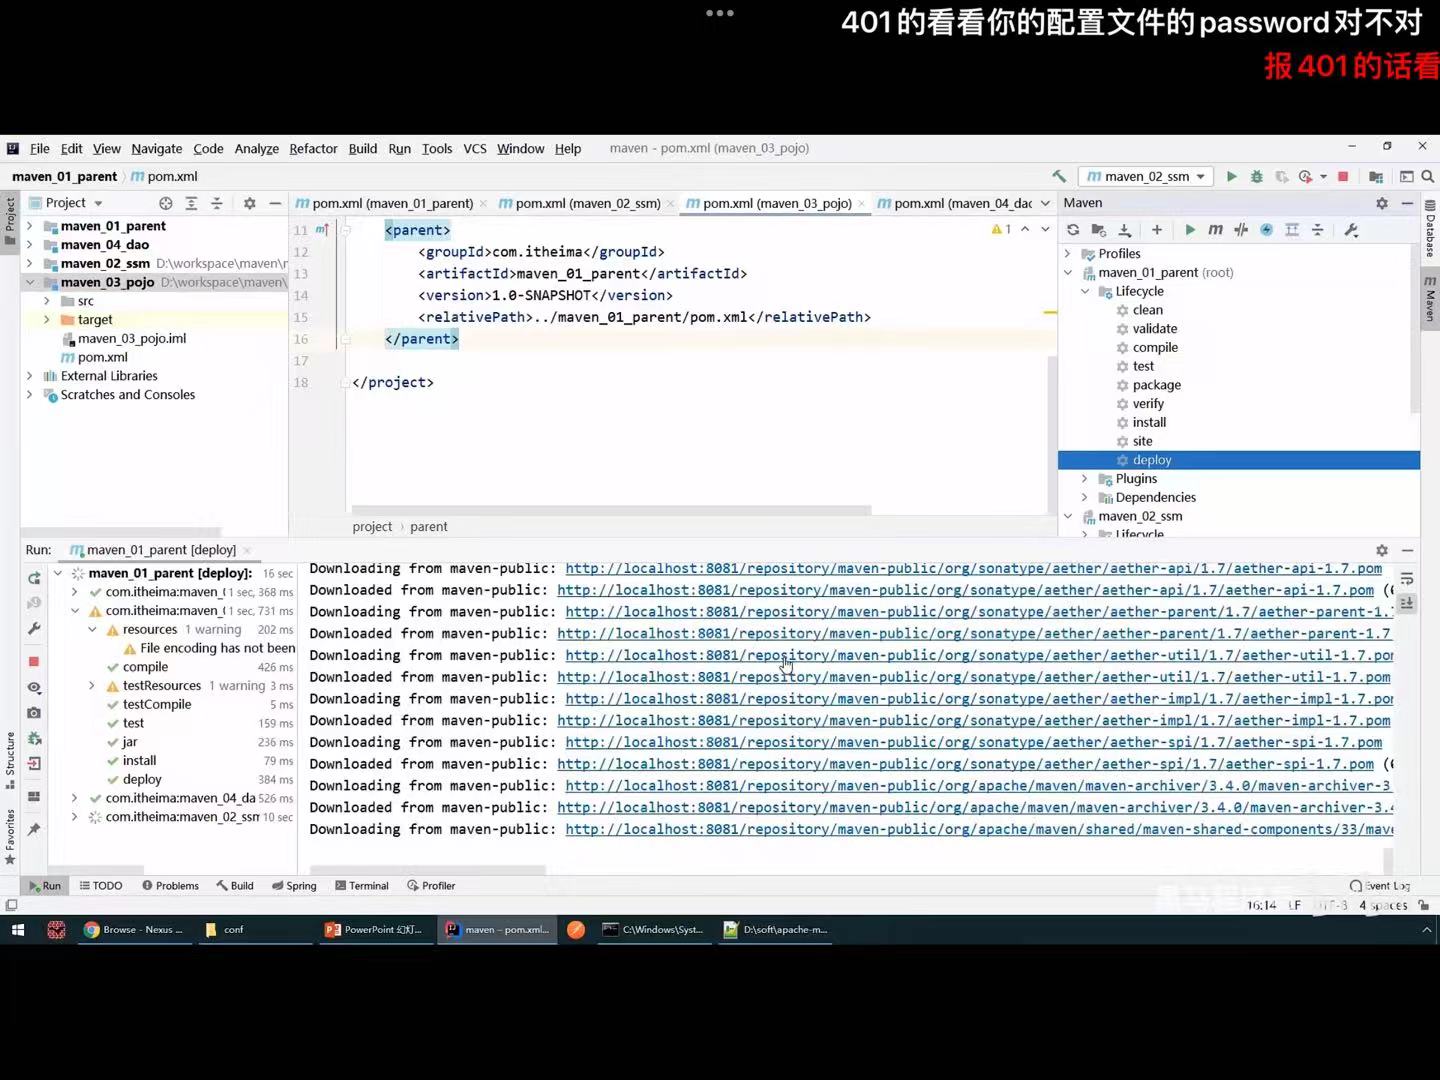Screen dimensions: 1440x1080
Task: Open the VCS menu
Action: tap(475, 148)
